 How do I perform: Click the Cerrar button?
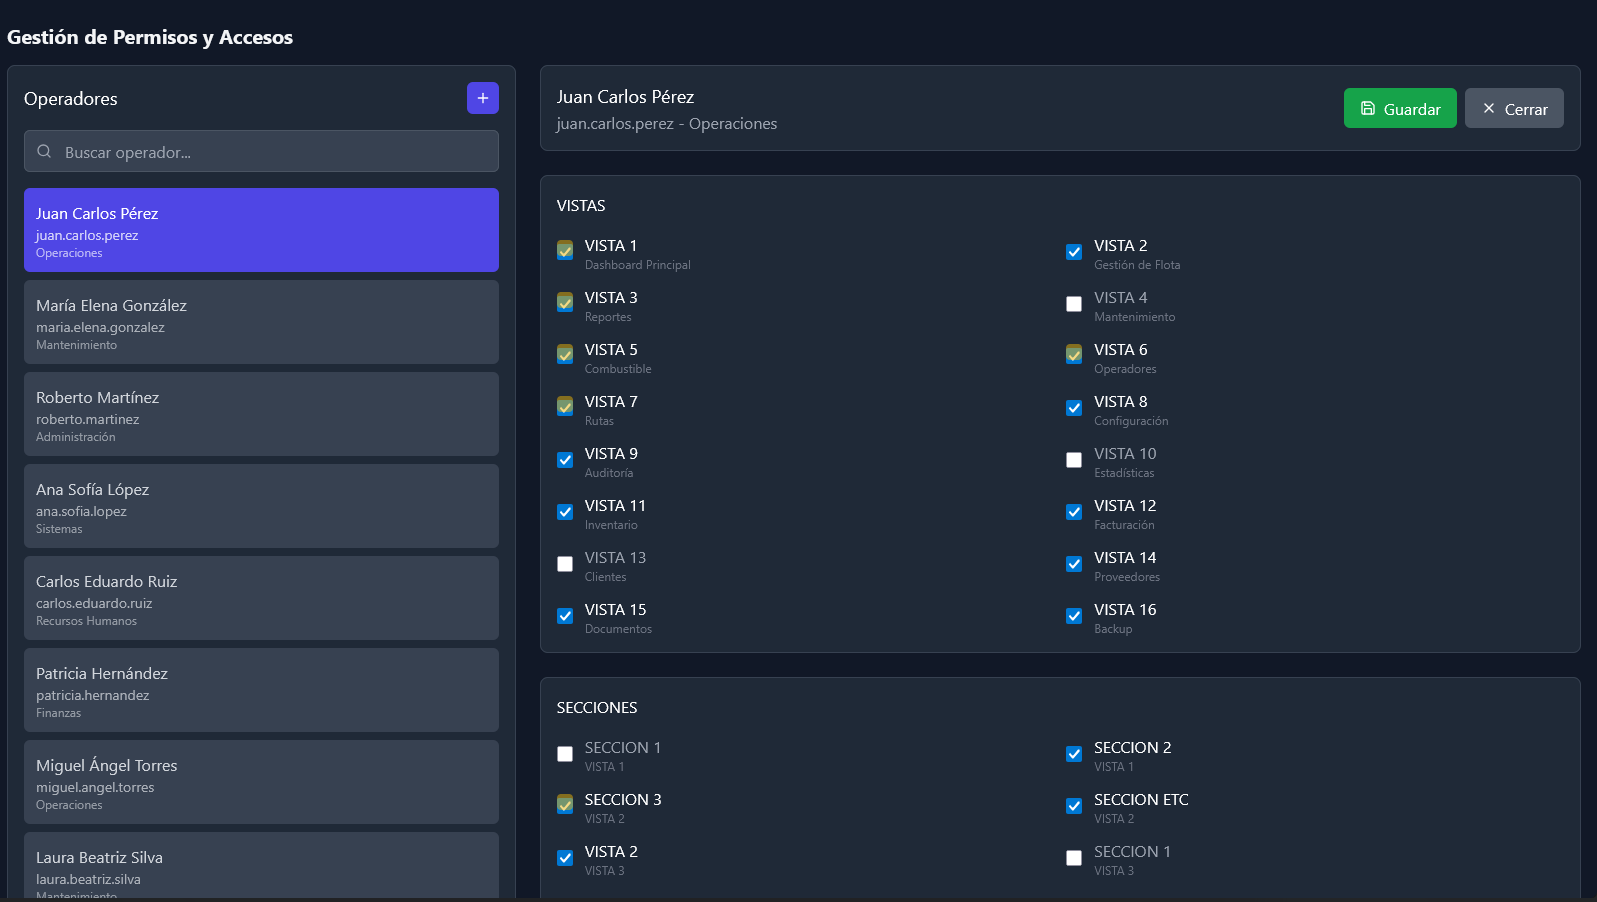1514,109
